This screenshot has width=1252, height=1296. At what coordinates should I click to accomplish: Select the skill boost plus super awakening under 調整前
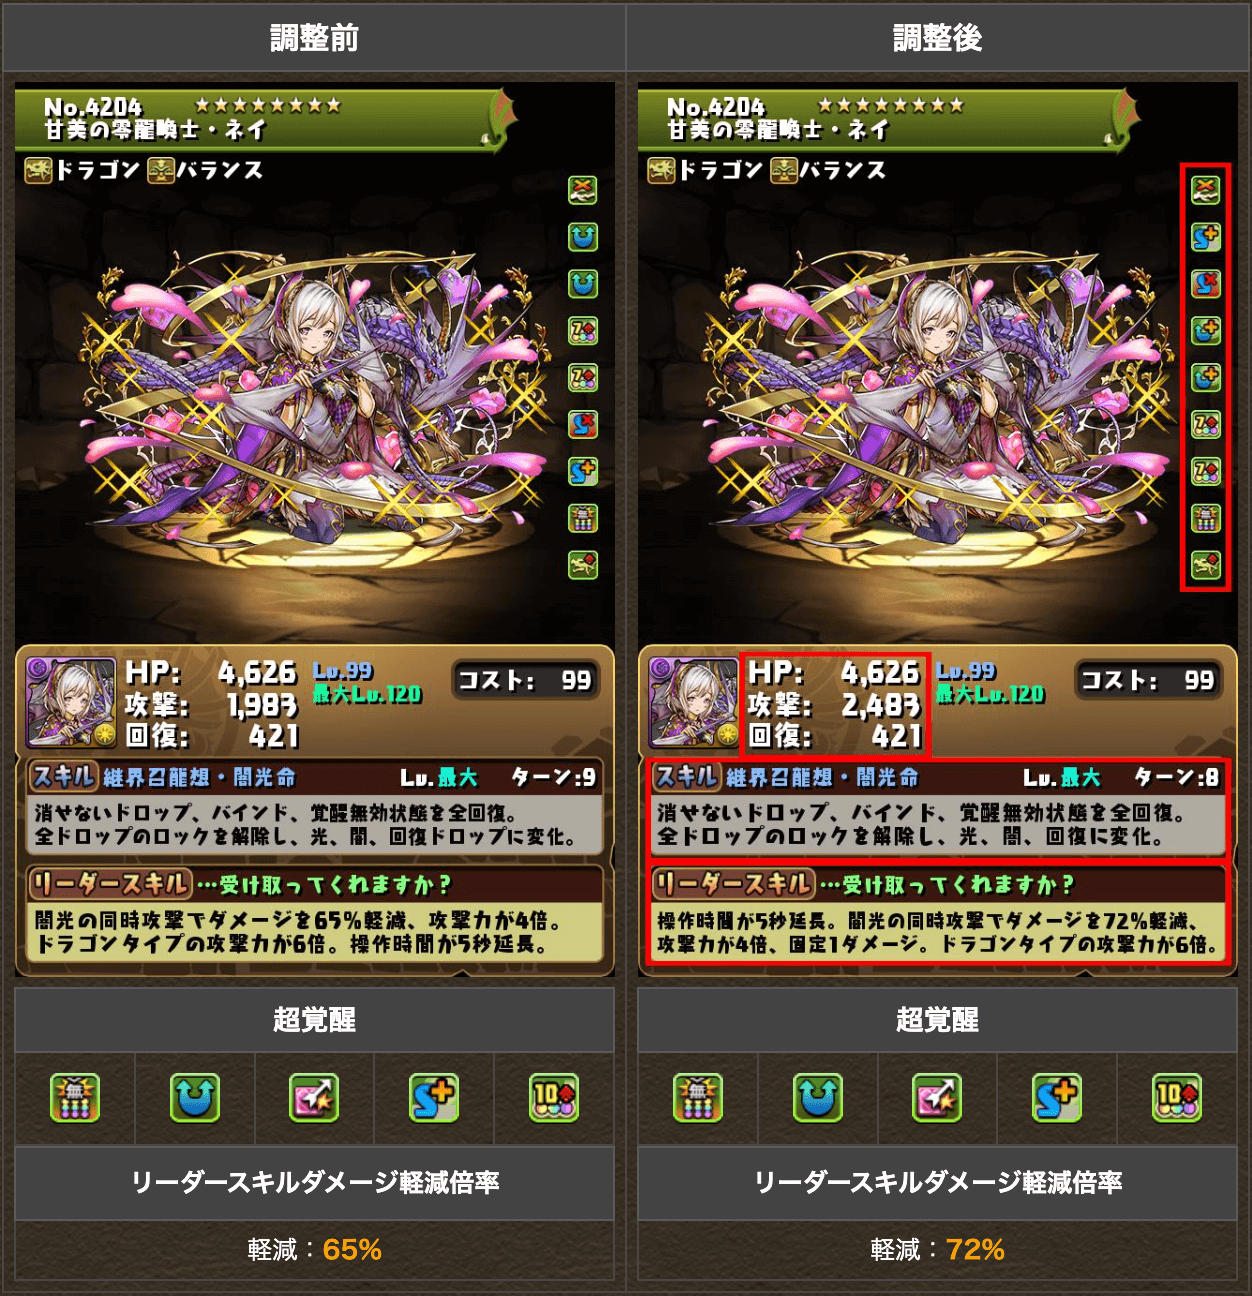coord(434,1098)
